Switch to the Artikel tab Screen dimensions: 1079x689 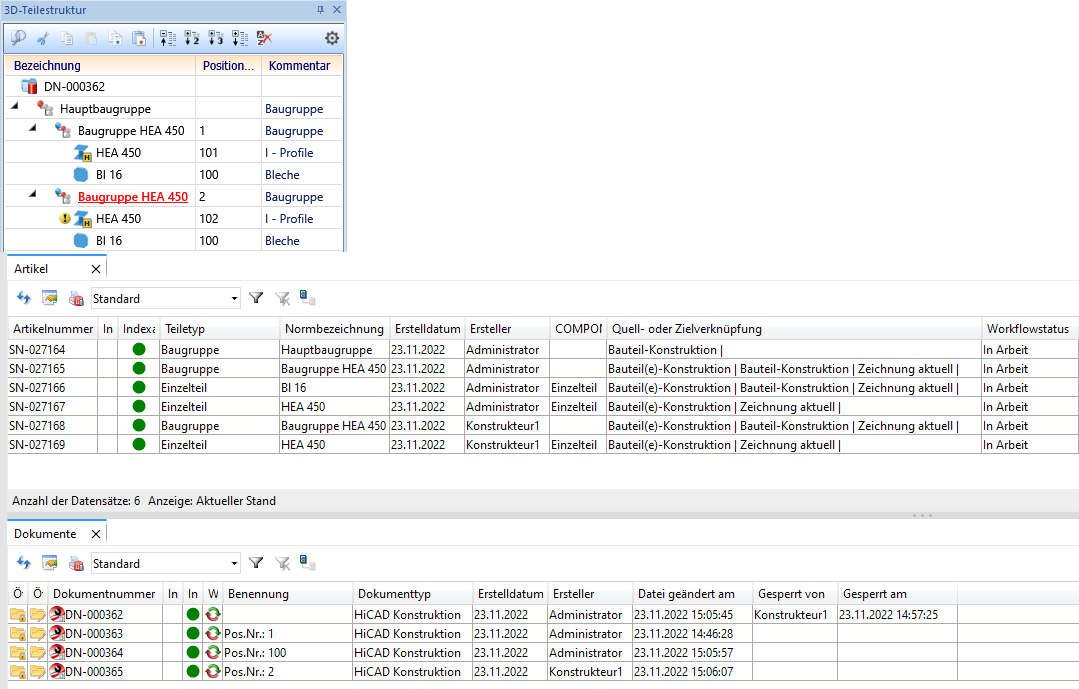pyautogui.click(x=31, y=269)
